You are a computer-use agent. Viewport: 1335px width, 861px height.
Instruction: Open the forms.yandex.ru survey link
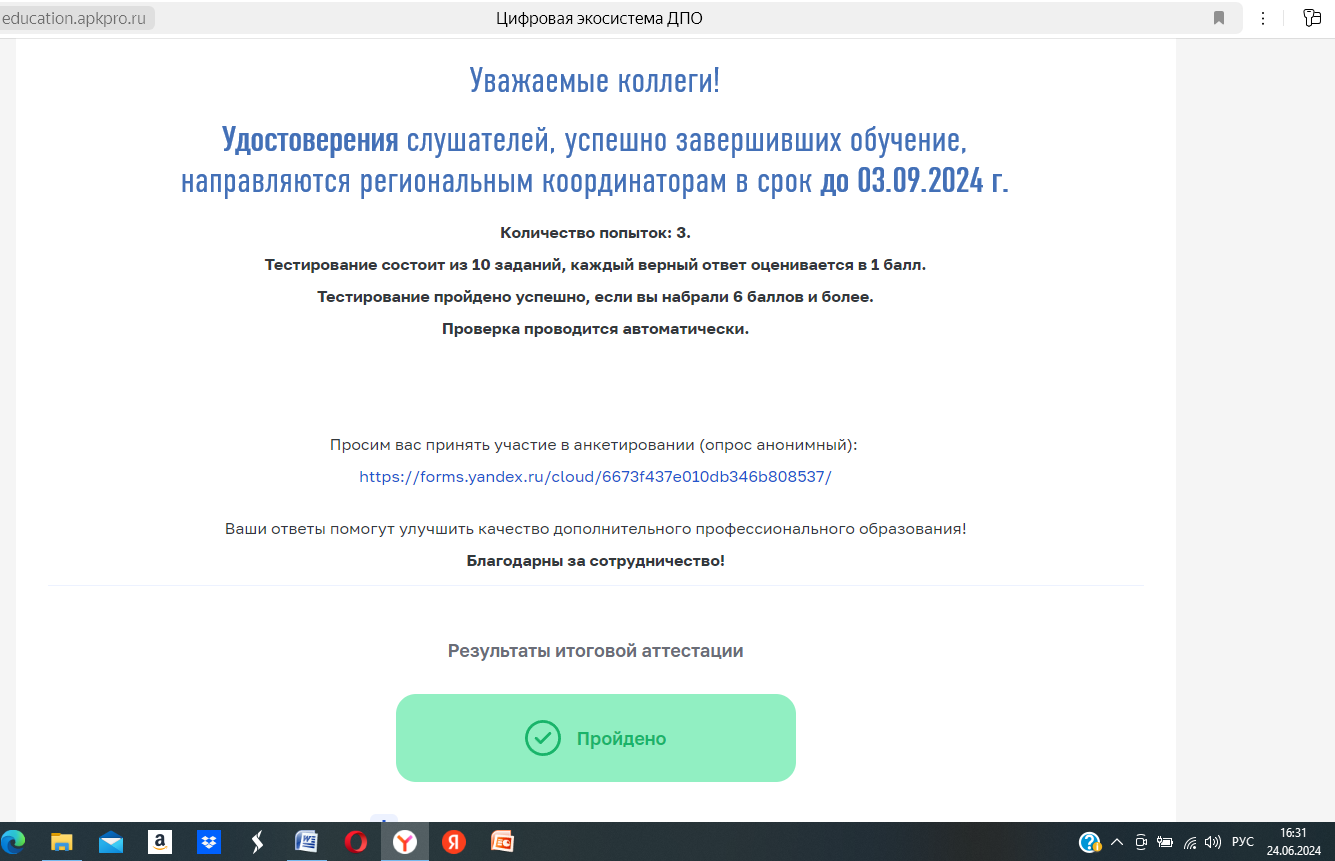tap(595, 477)
